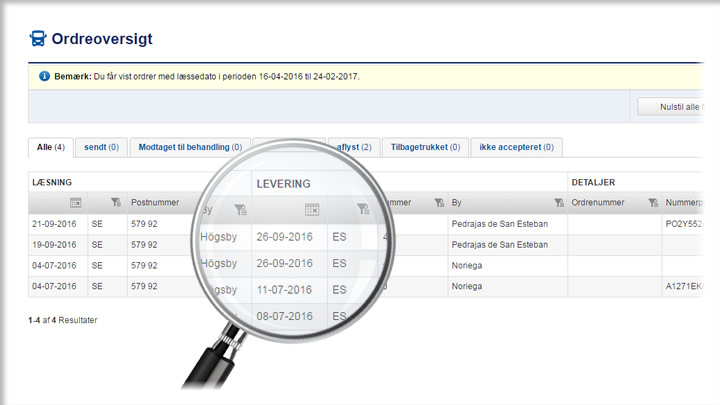Click the Nulstil alle button

pyautogui.click(x=671, y=107)
